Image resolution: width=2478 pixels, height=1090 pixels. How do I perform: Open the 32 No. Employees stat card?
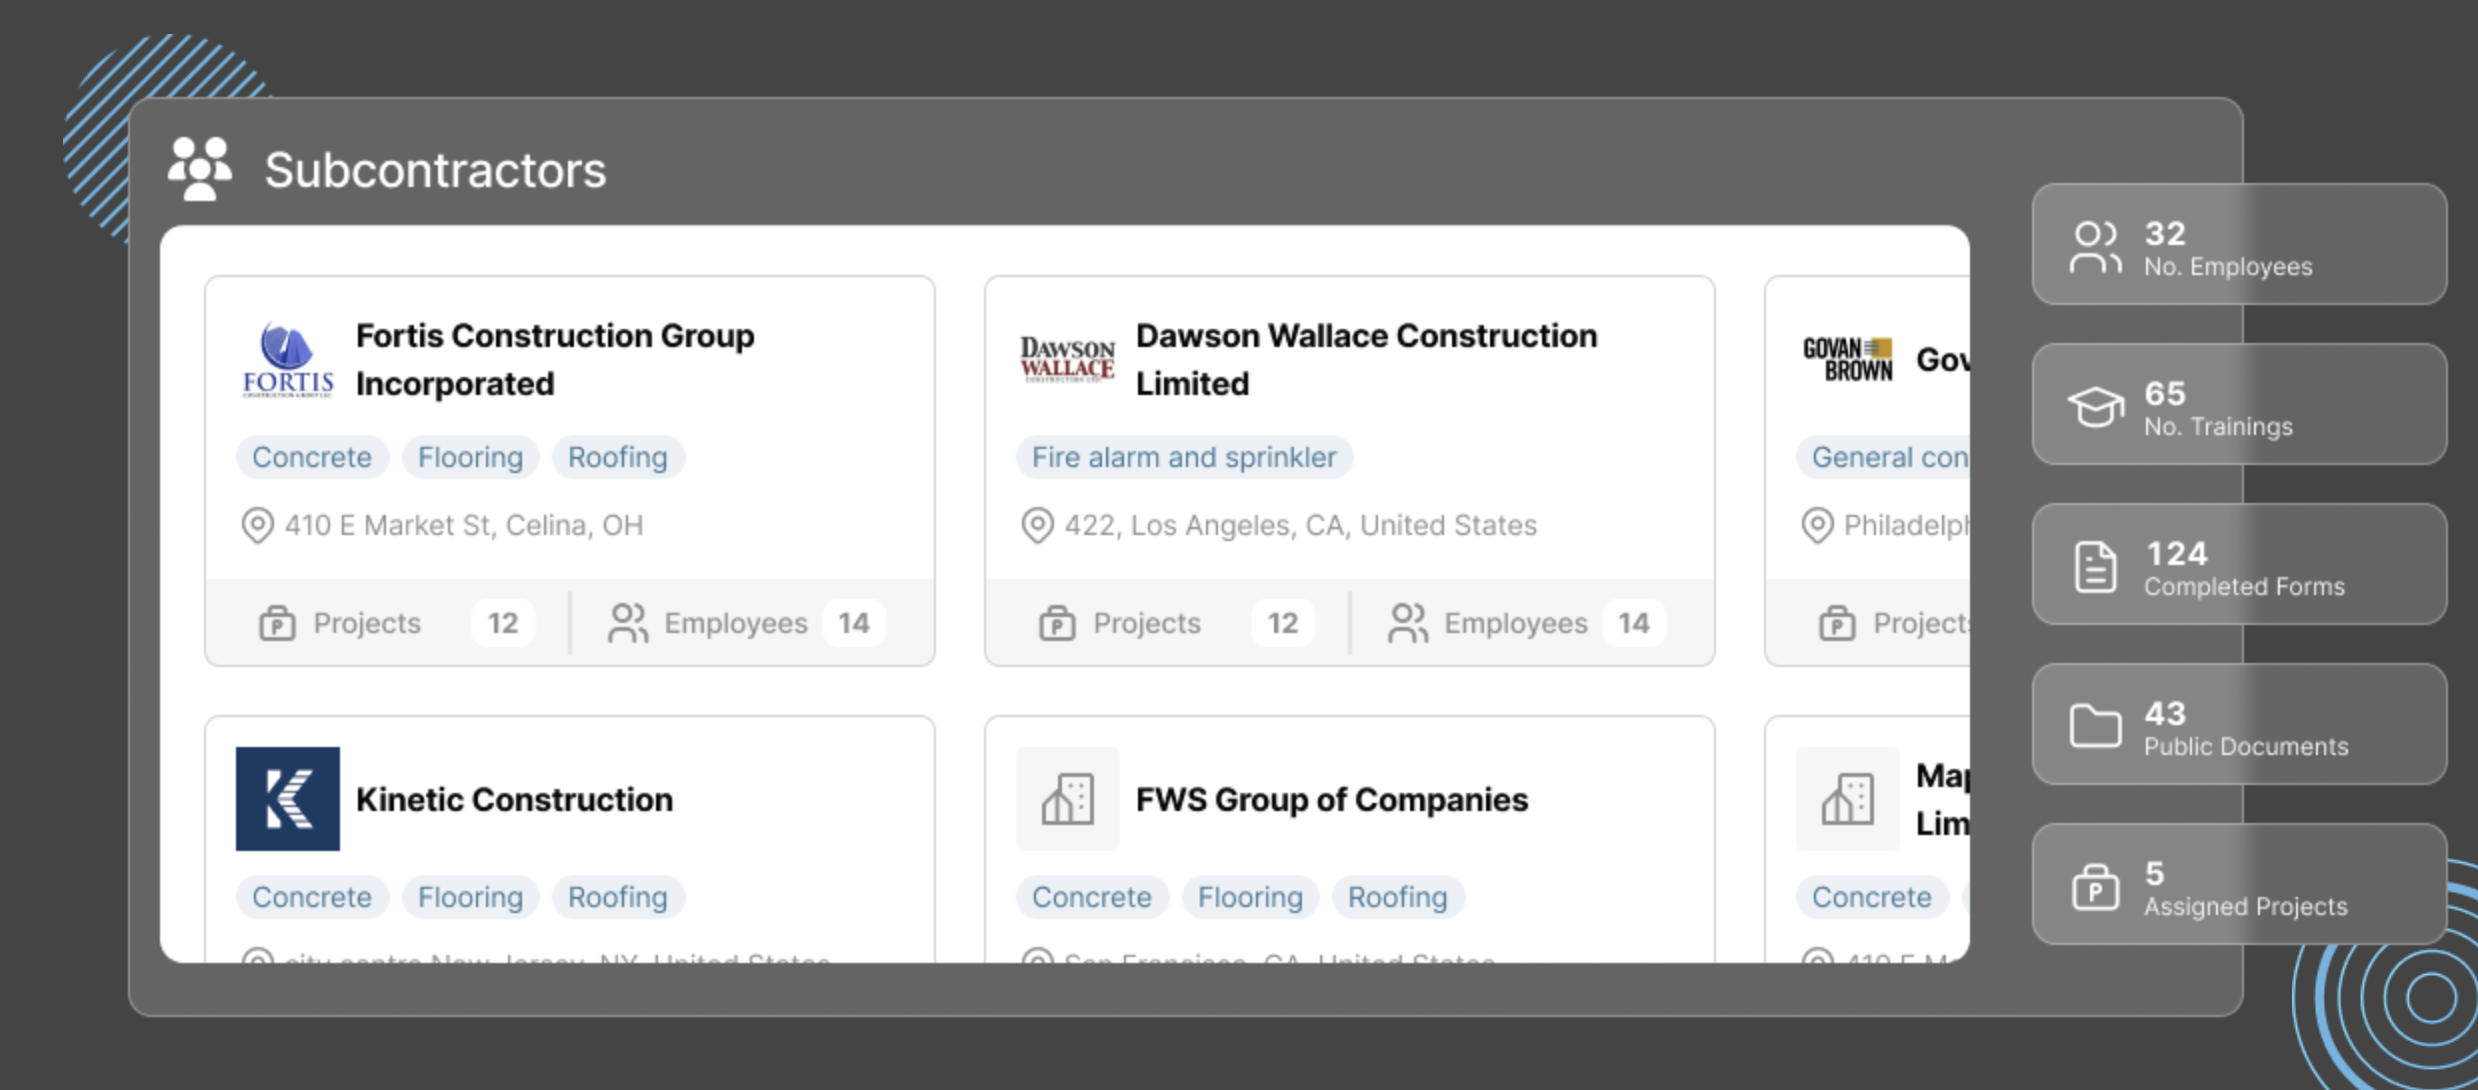pyautogui.click(x=2238, y=245)
